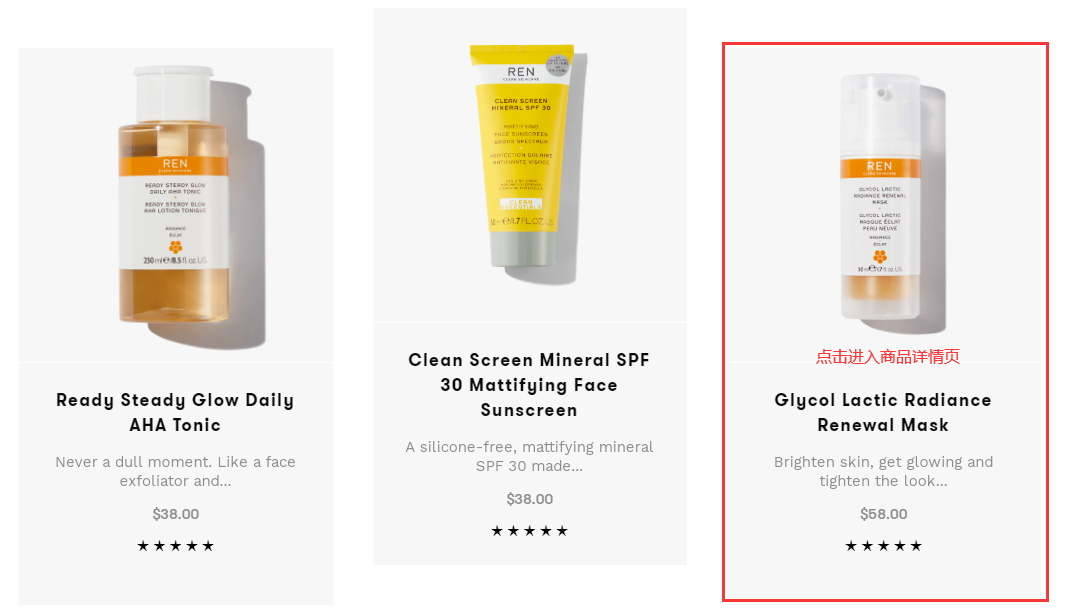Image resolution: width=1068 pixels, height=609 pixels.
Task: Click the white cap of the tonic bottle
Action: [x=174, y=94]
